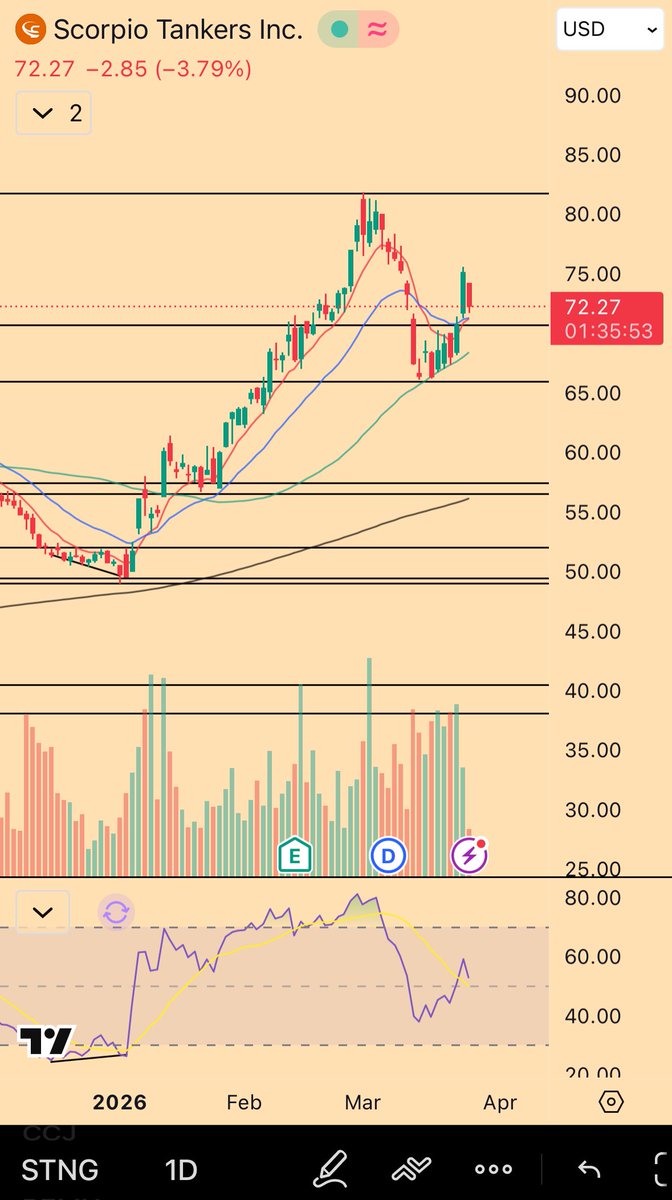The image size is (672, 1200).
Task: Click the Scorpio Tankers Inc. title
Action: (178, 30)
